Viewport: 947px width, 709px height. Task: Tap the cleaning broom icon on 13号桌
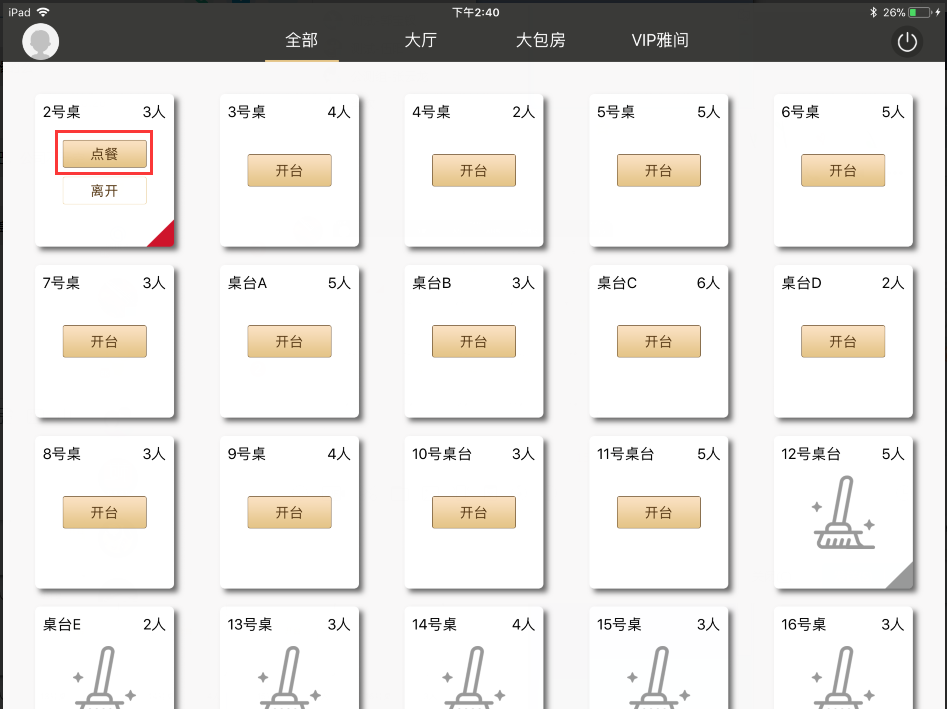(289, 678)
